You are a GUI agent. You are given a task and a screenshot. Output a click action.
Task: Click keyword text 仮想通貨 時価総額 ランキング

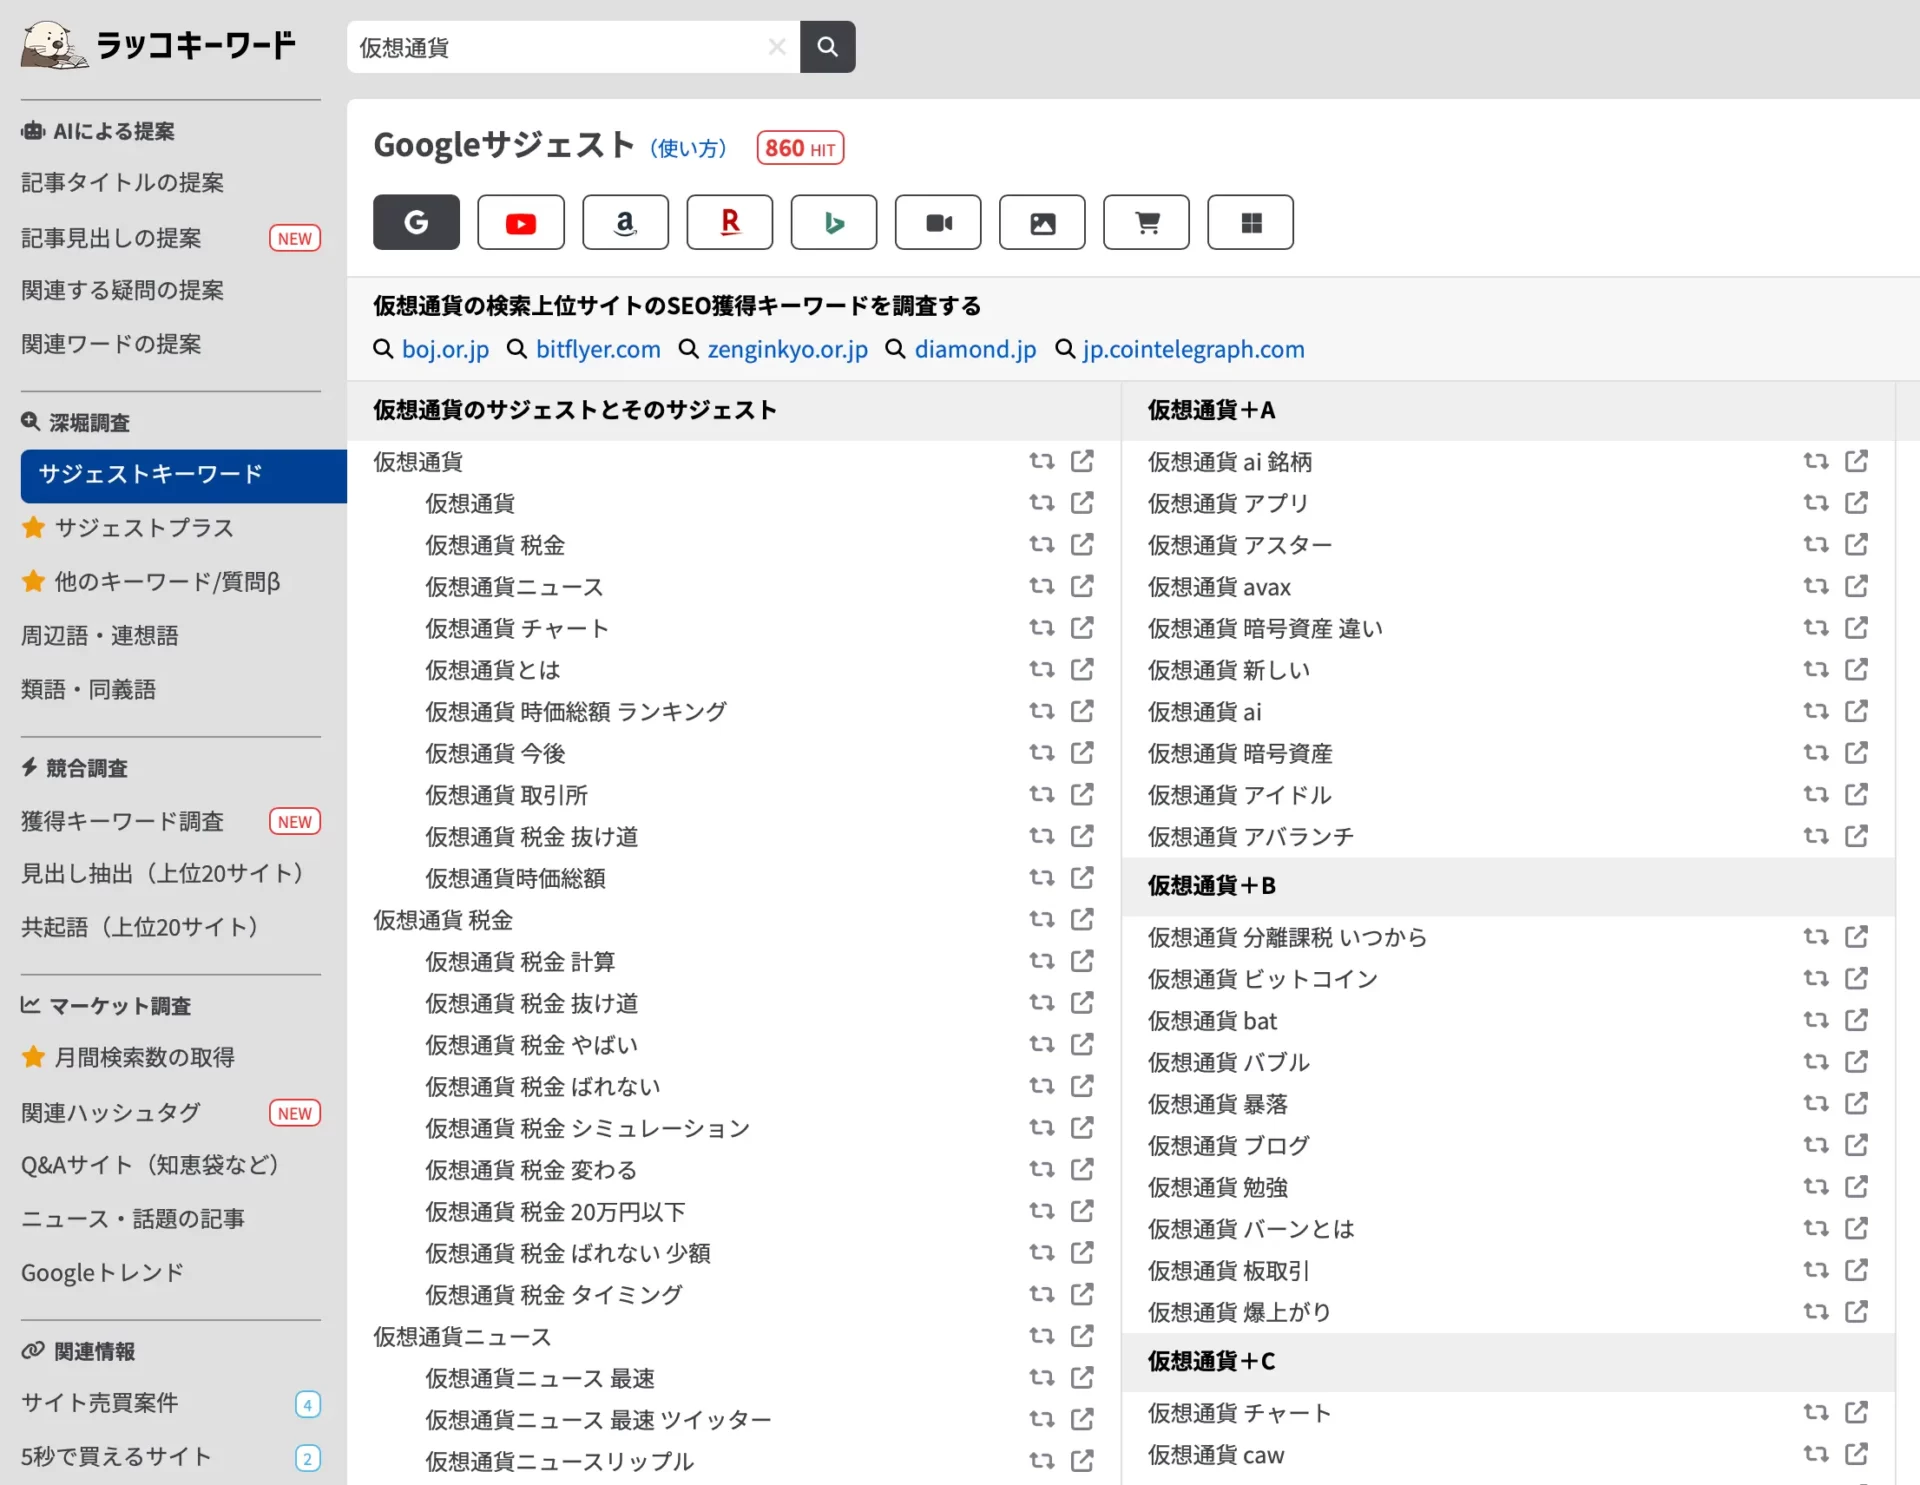coord(576,712)
